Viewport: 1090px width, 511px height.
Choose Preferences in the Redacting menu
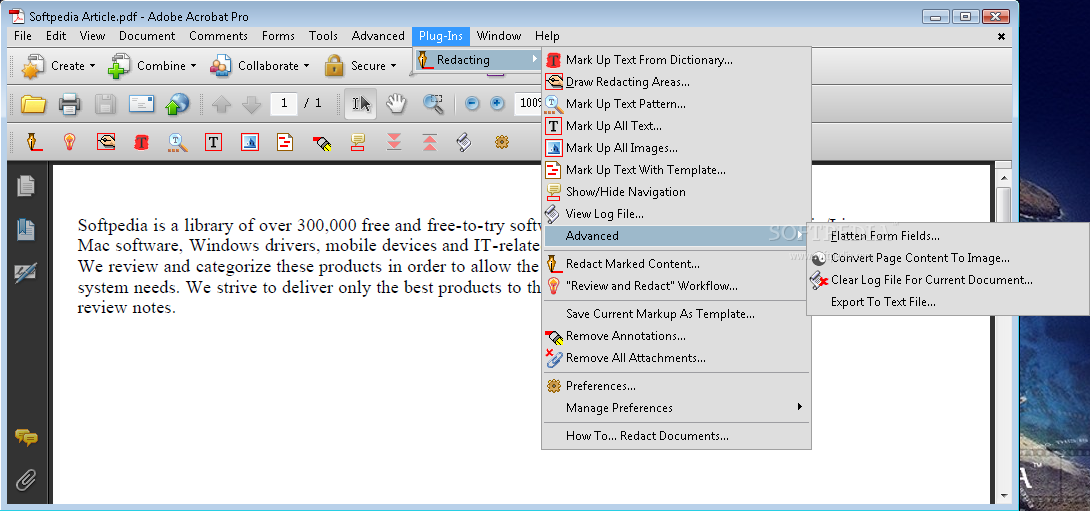[676, 386]
